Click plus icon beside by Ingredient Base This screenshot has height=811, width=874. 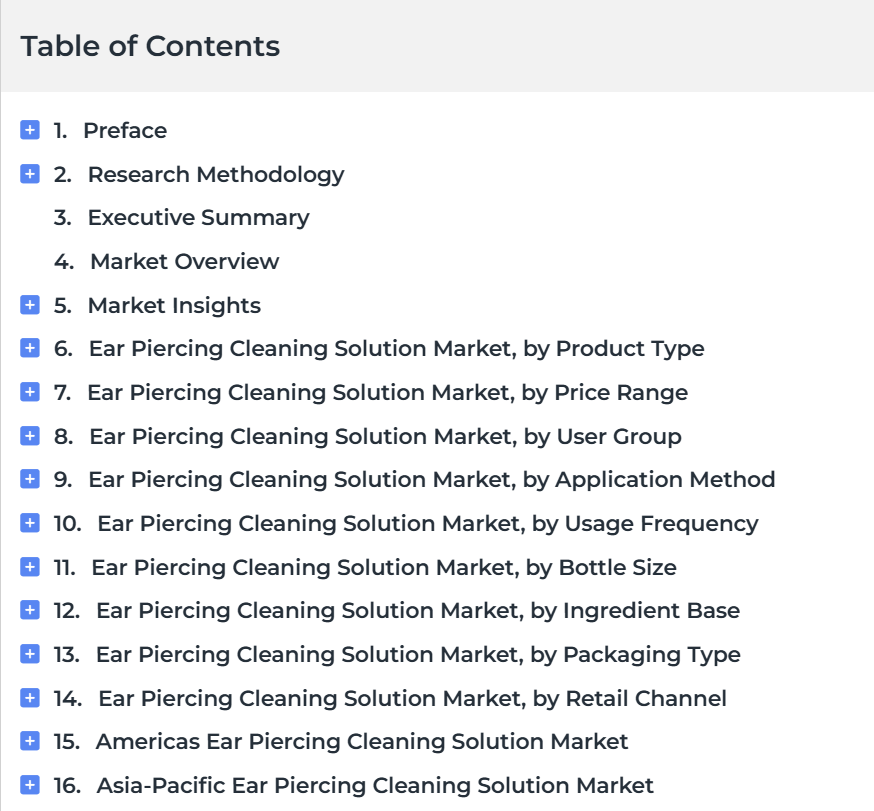pyautogui.click(x=30, y=610)
